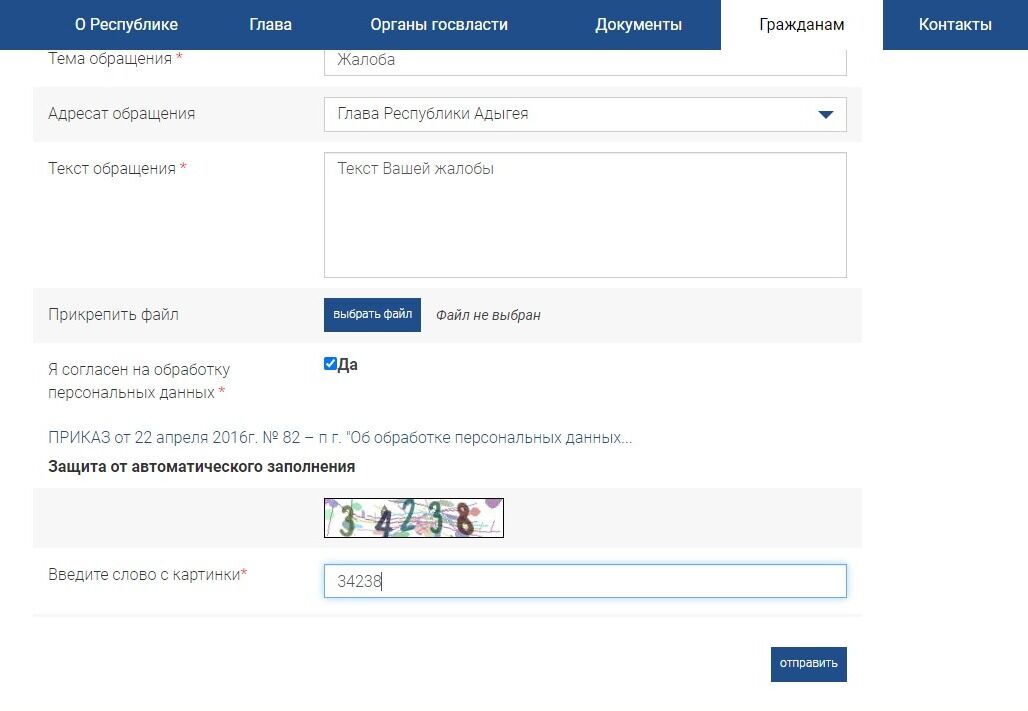The height and width of the screenshot is (711, 1028).
Task: Select the Гражданам tab
Action: (x=802, y=25)
